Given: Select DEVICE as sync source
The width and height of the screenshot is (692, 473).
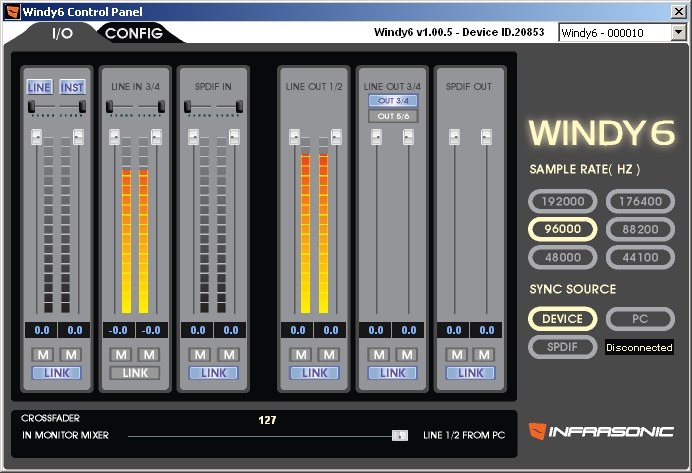Looking at the screenshot, I should 563,319.
